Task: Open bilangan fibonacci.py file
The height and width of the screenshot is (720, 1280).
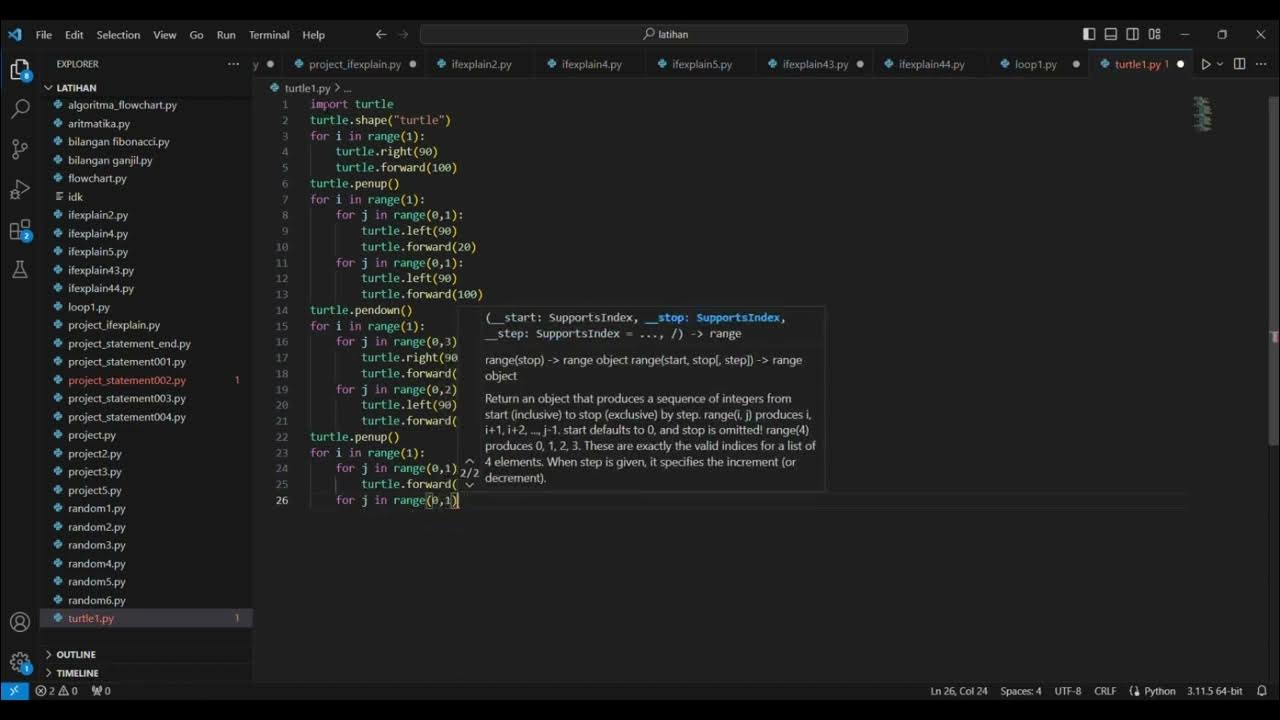Action: click(118, 142)
